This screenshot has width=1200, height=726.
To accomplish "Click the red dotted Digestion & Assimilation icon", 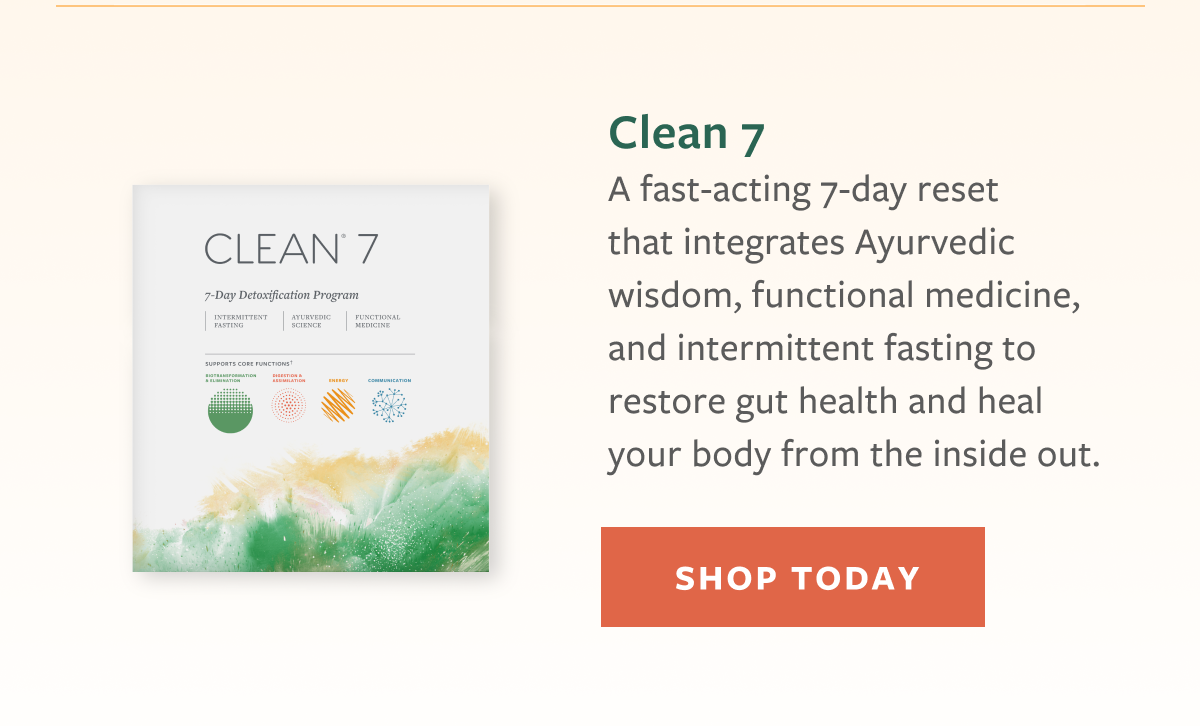I will (288, 405).
